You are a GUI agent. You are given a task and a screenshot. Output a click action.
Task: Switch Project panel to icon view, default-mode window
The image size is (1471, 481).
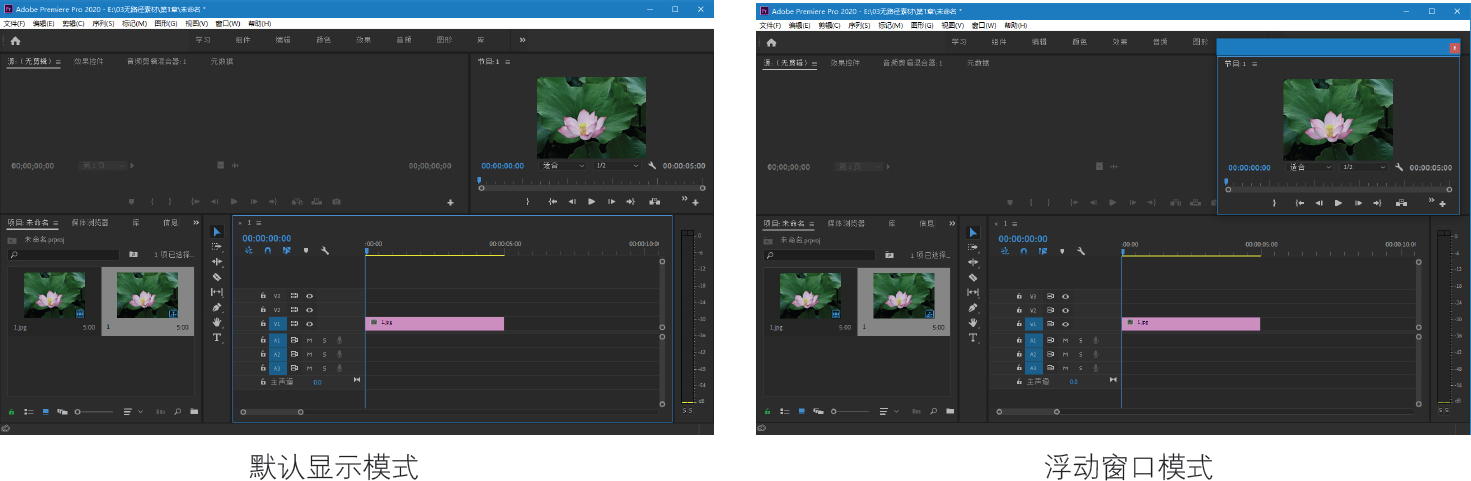click(46, 411)
